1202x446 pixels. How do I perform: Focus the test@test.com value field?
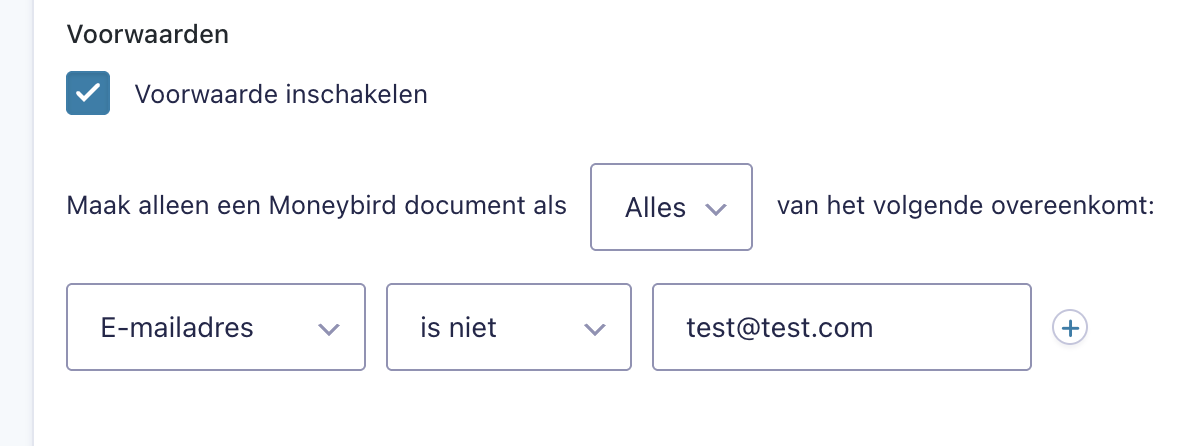pyautogui.click(x=840, y=327)
